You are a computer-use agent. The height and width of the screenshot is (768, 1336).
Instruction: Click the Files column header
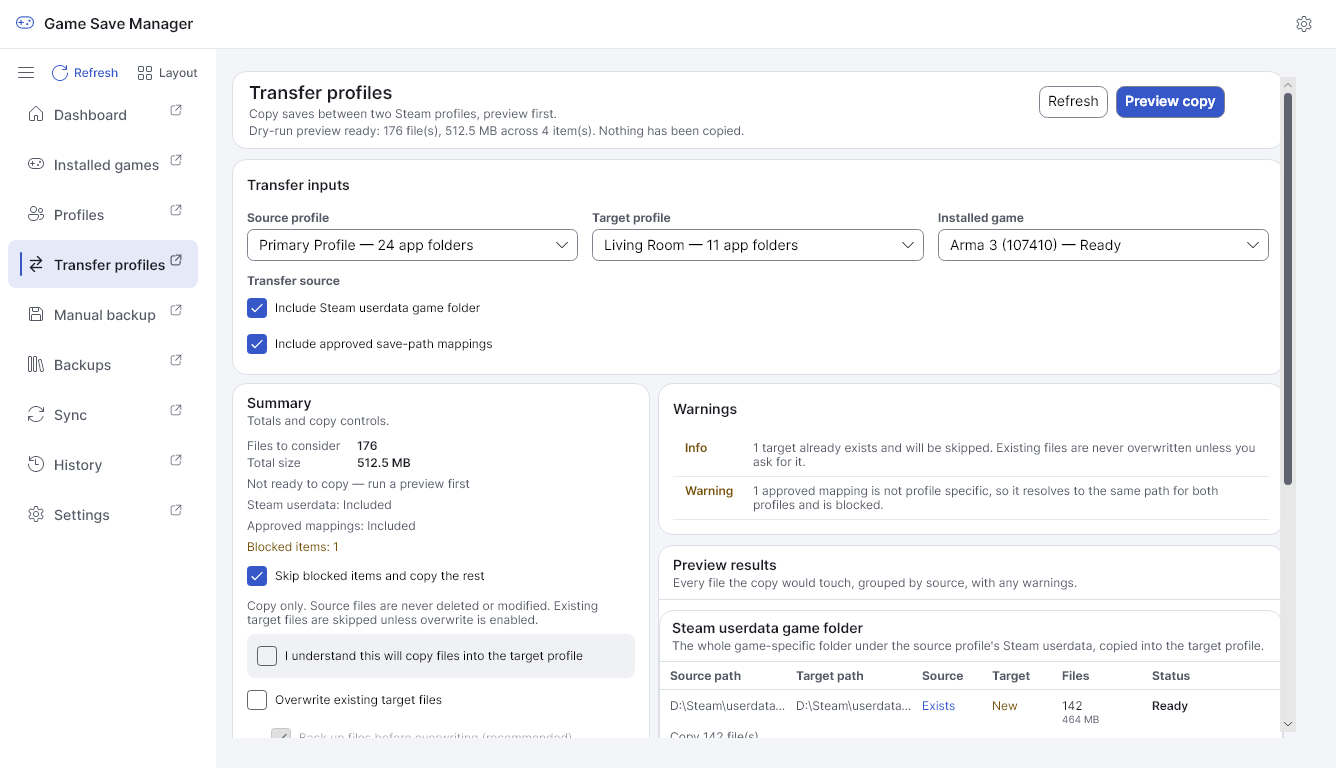[1076, 676]
